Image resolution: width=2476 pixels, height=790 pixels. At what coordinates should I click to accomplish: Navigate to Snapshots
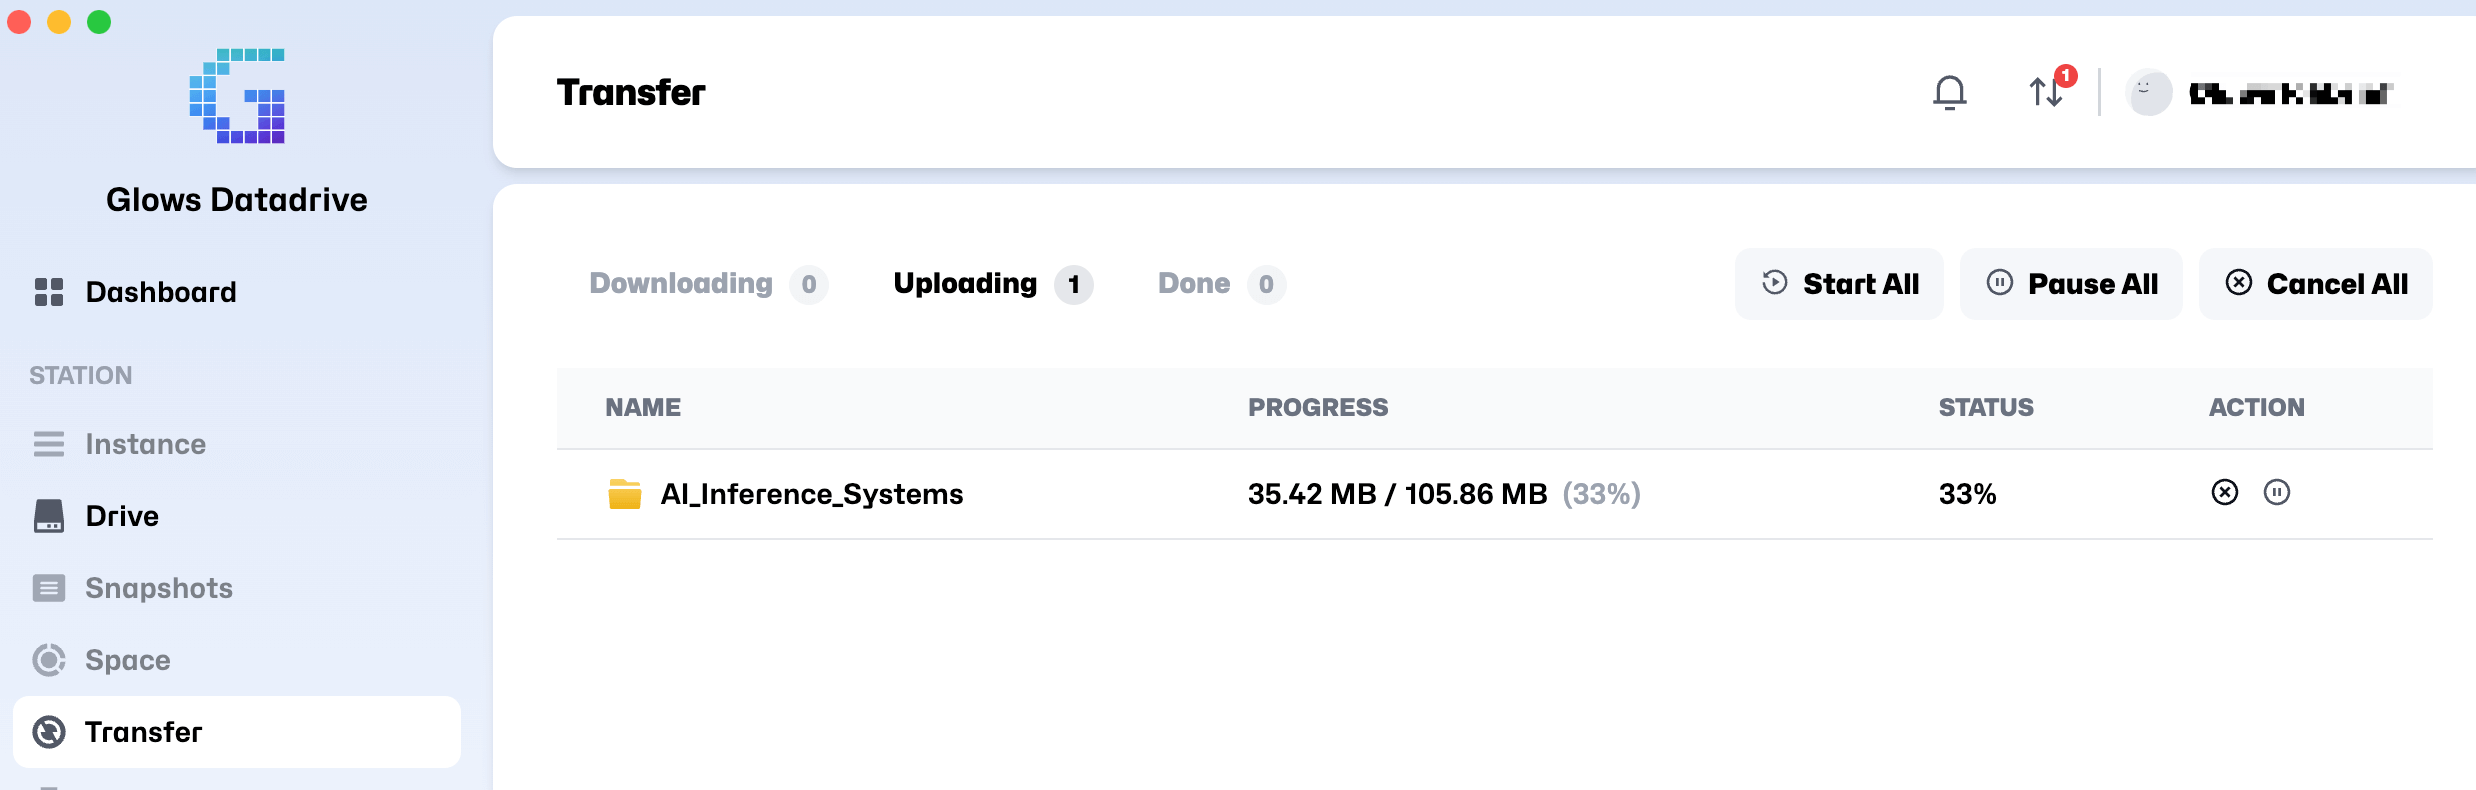click(158, 588)
